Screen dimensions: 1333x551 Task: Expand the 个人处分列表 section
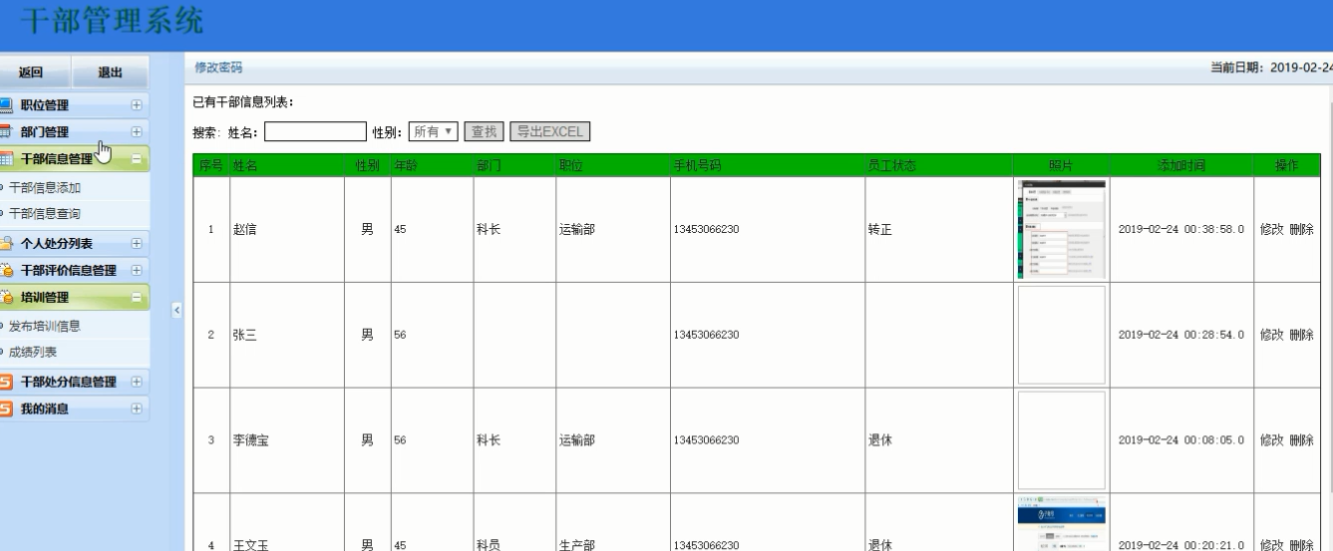[x=136, y=243]
